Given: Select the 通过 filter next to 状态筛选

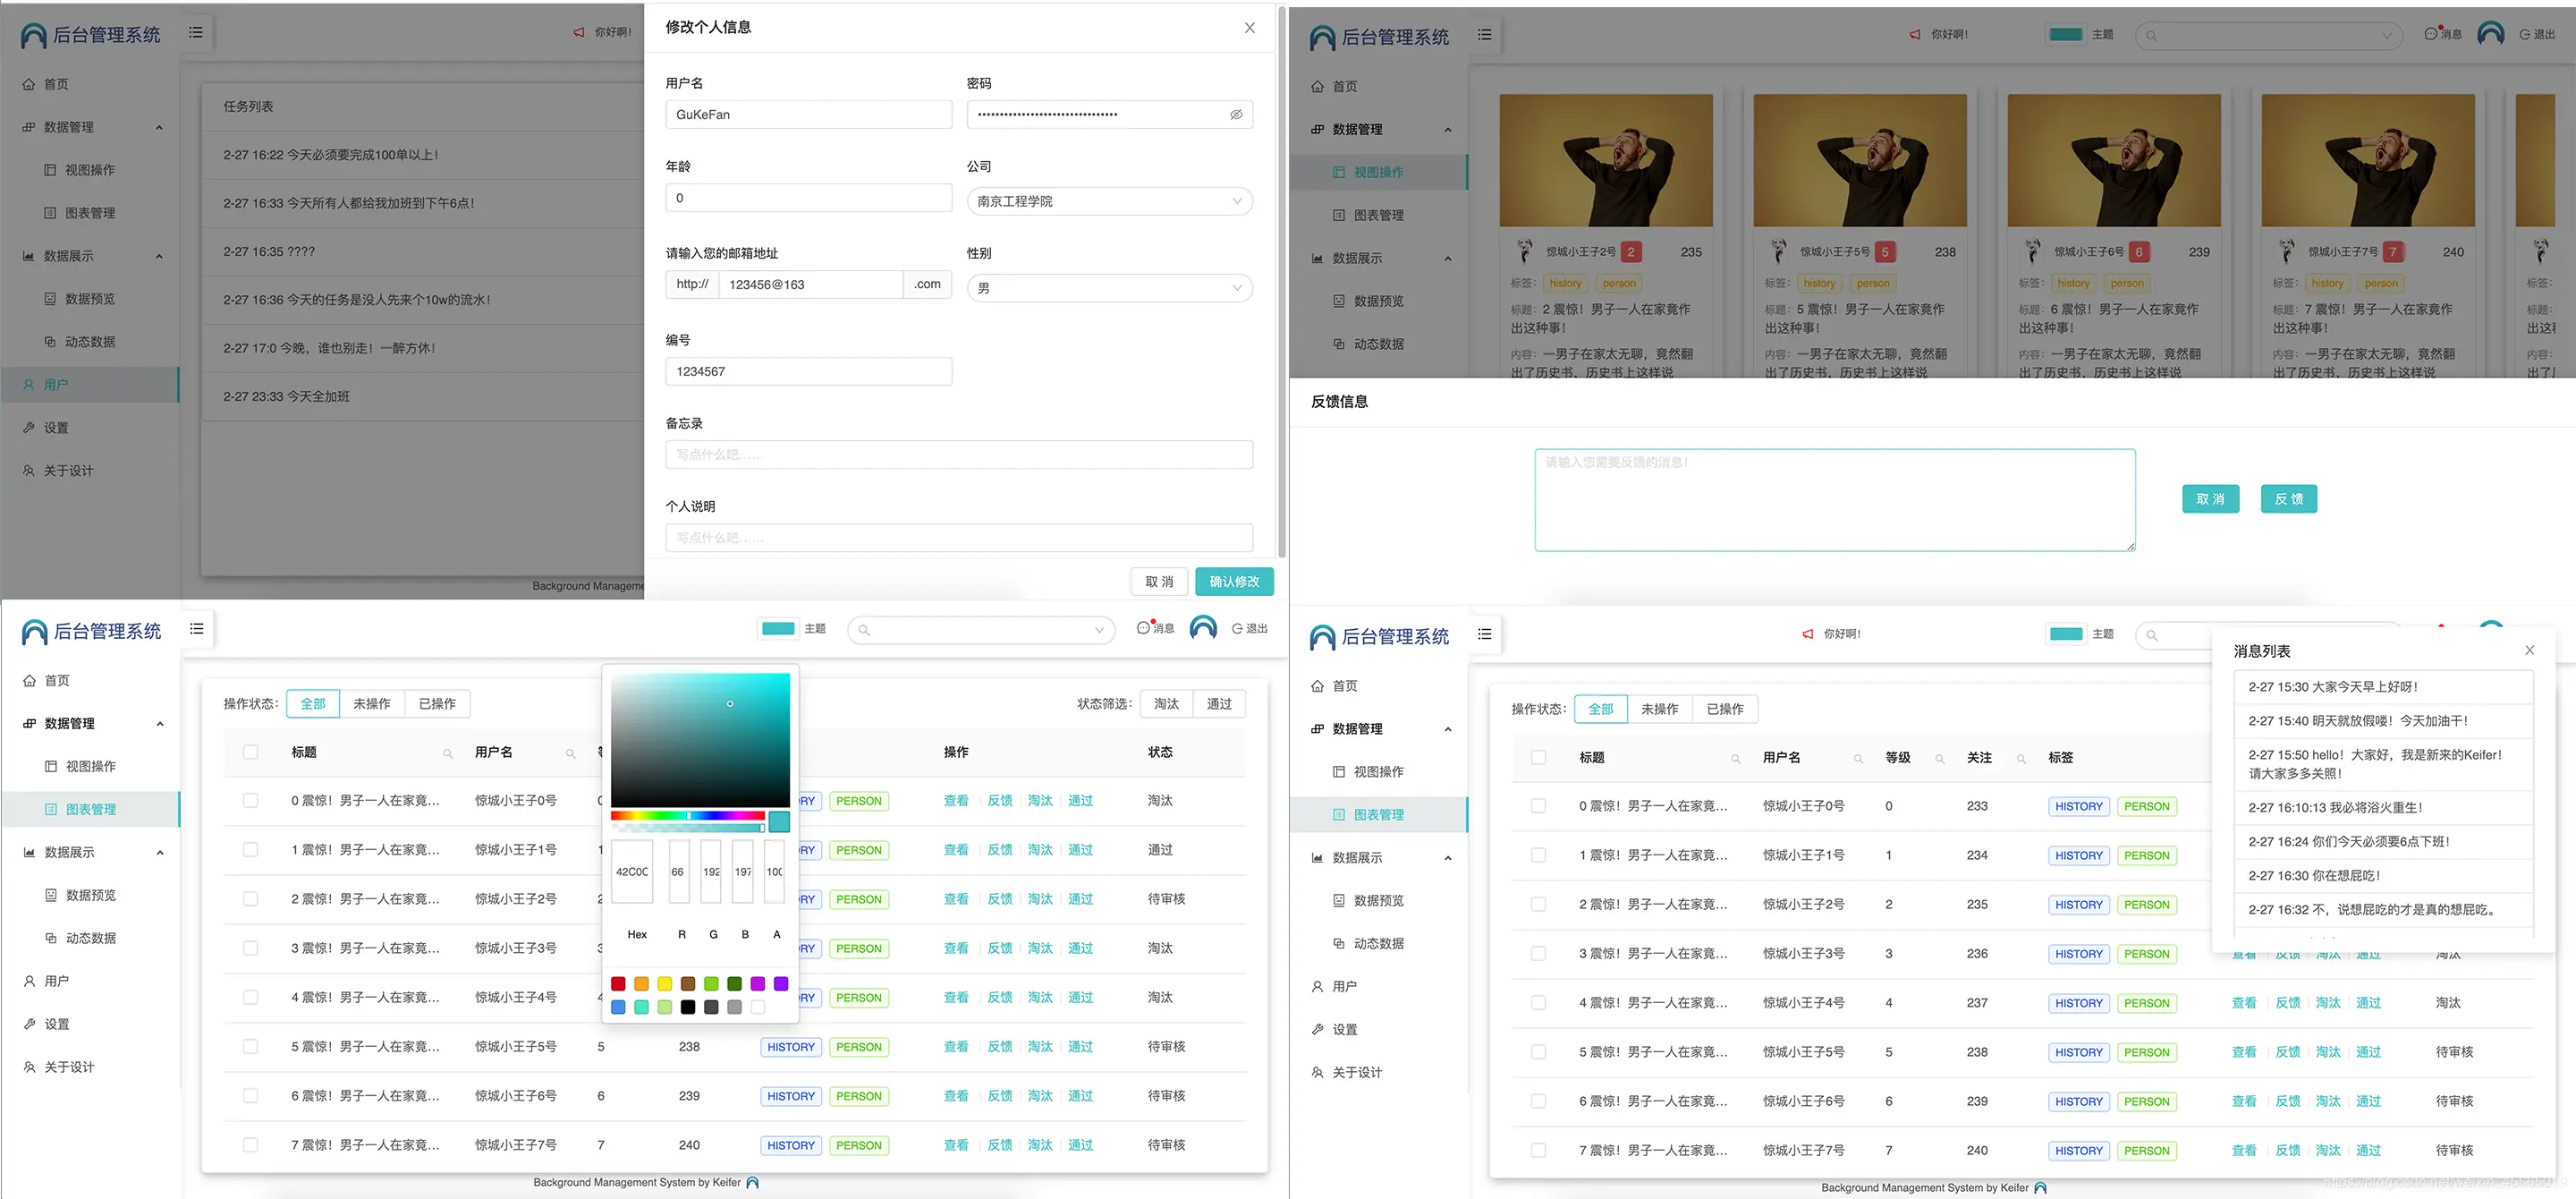Looking at the screenshot, I should [1219, 704].
